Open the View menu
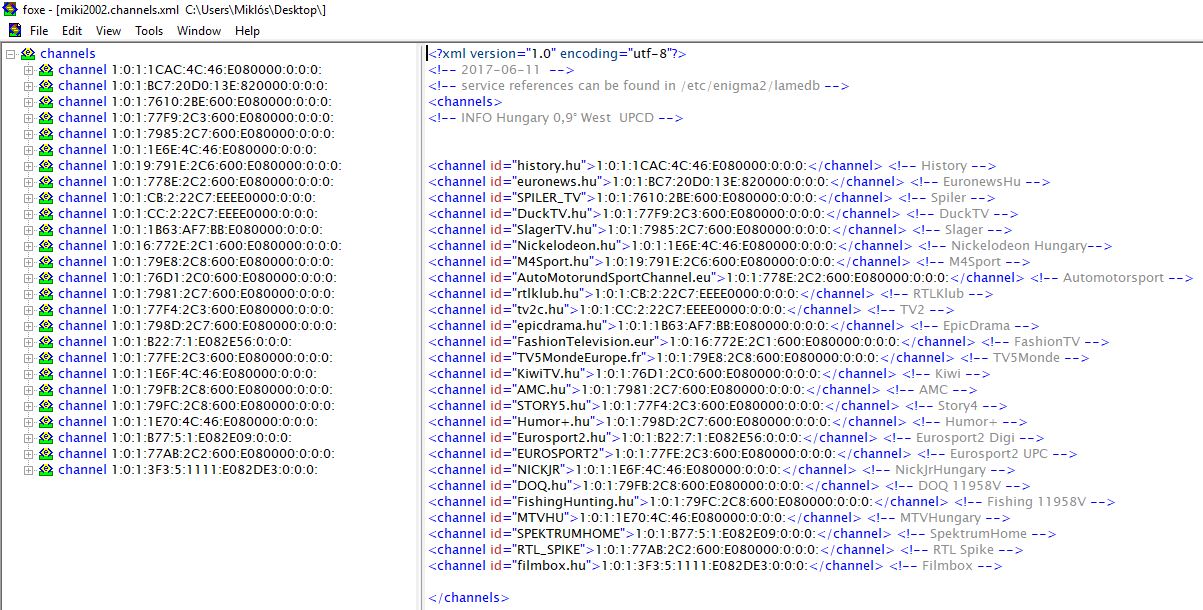 point(108,31)
